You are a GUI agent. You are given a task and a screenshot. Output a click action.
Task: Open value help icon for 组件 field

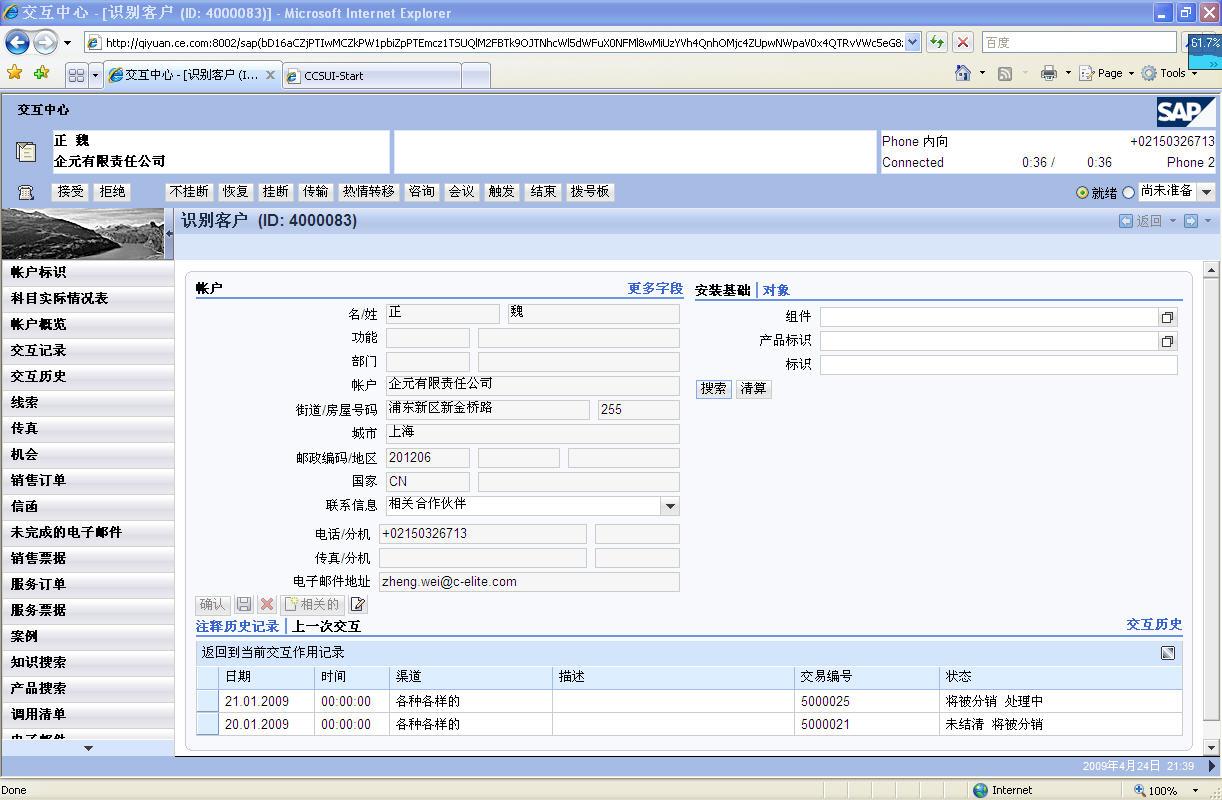pos(1167,317)
